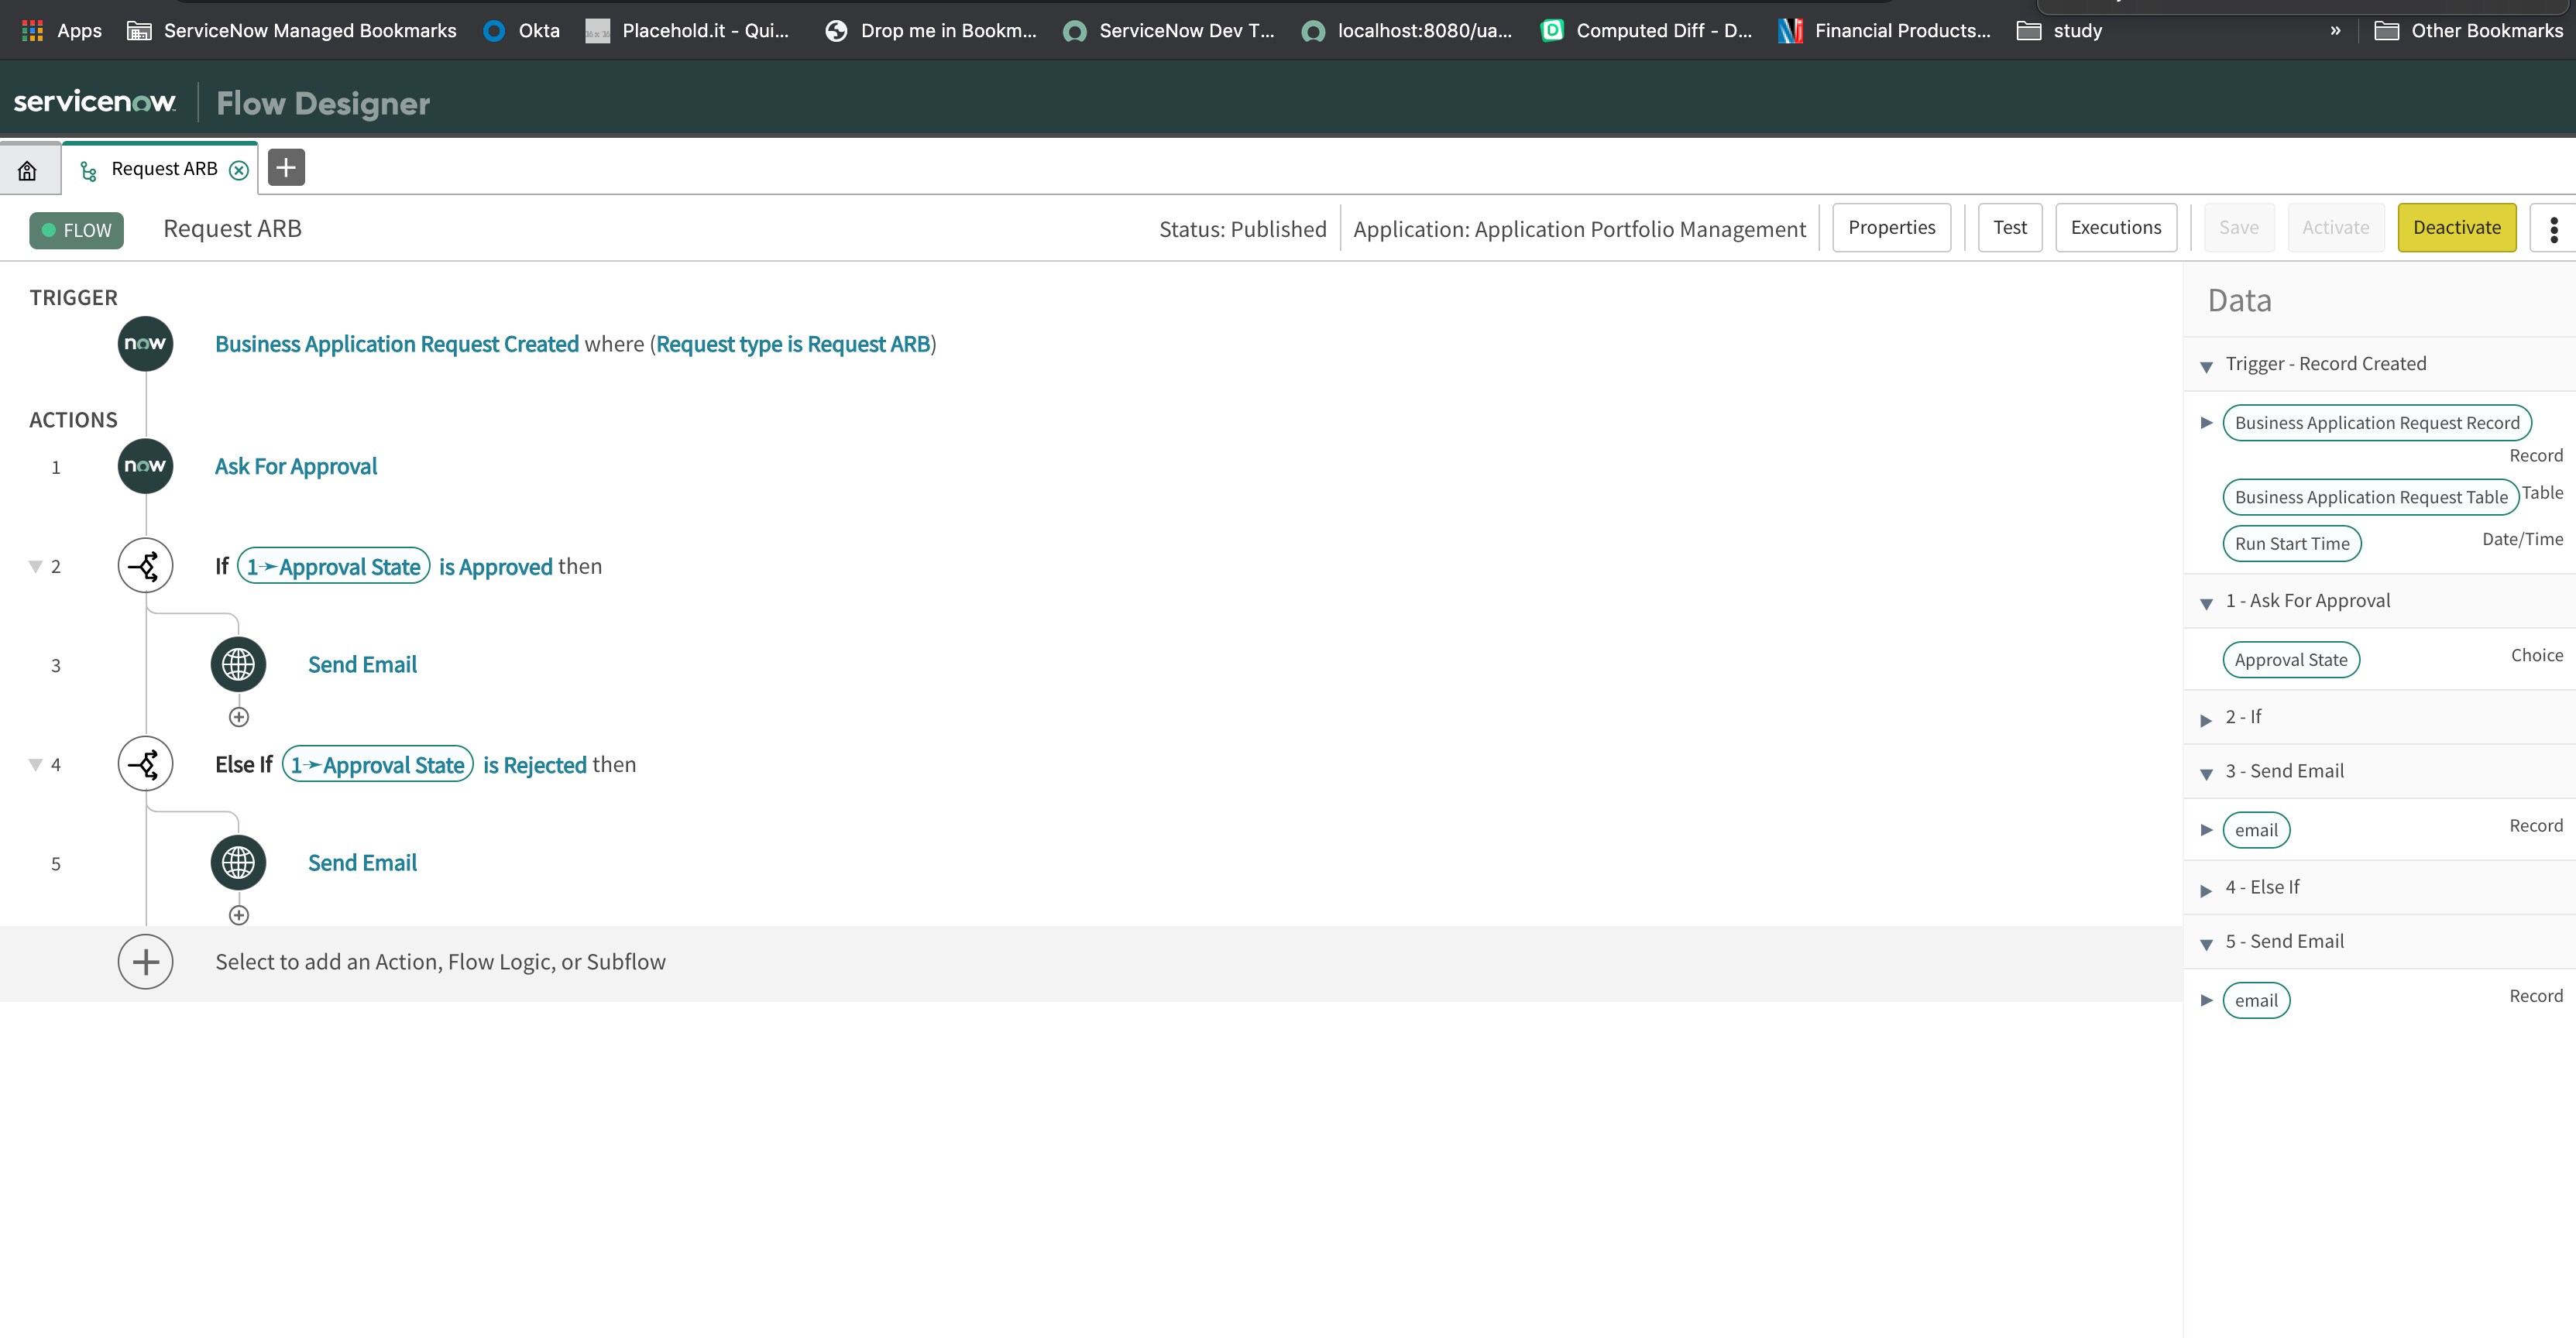Click the Save button
2576x1338 pixels.
coord(2238,228)
